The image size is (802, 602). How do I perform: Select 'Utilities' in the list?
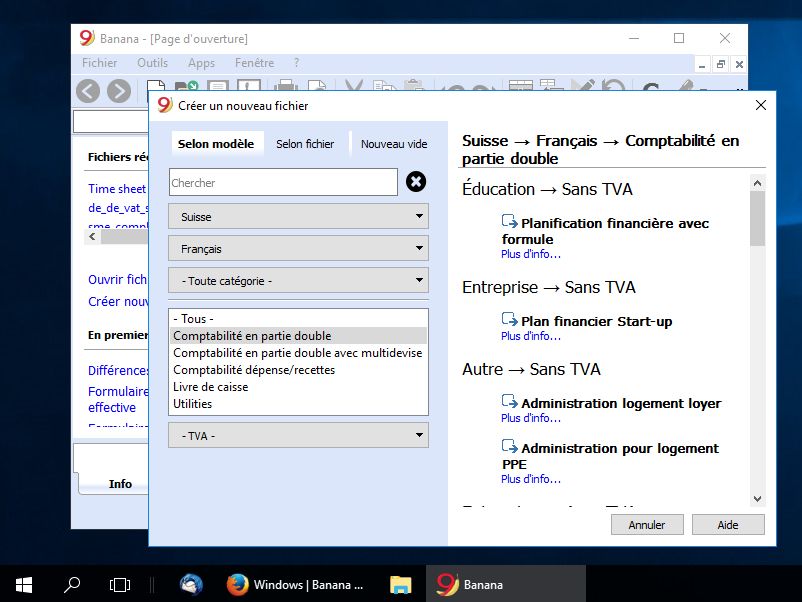coord(298,404)
